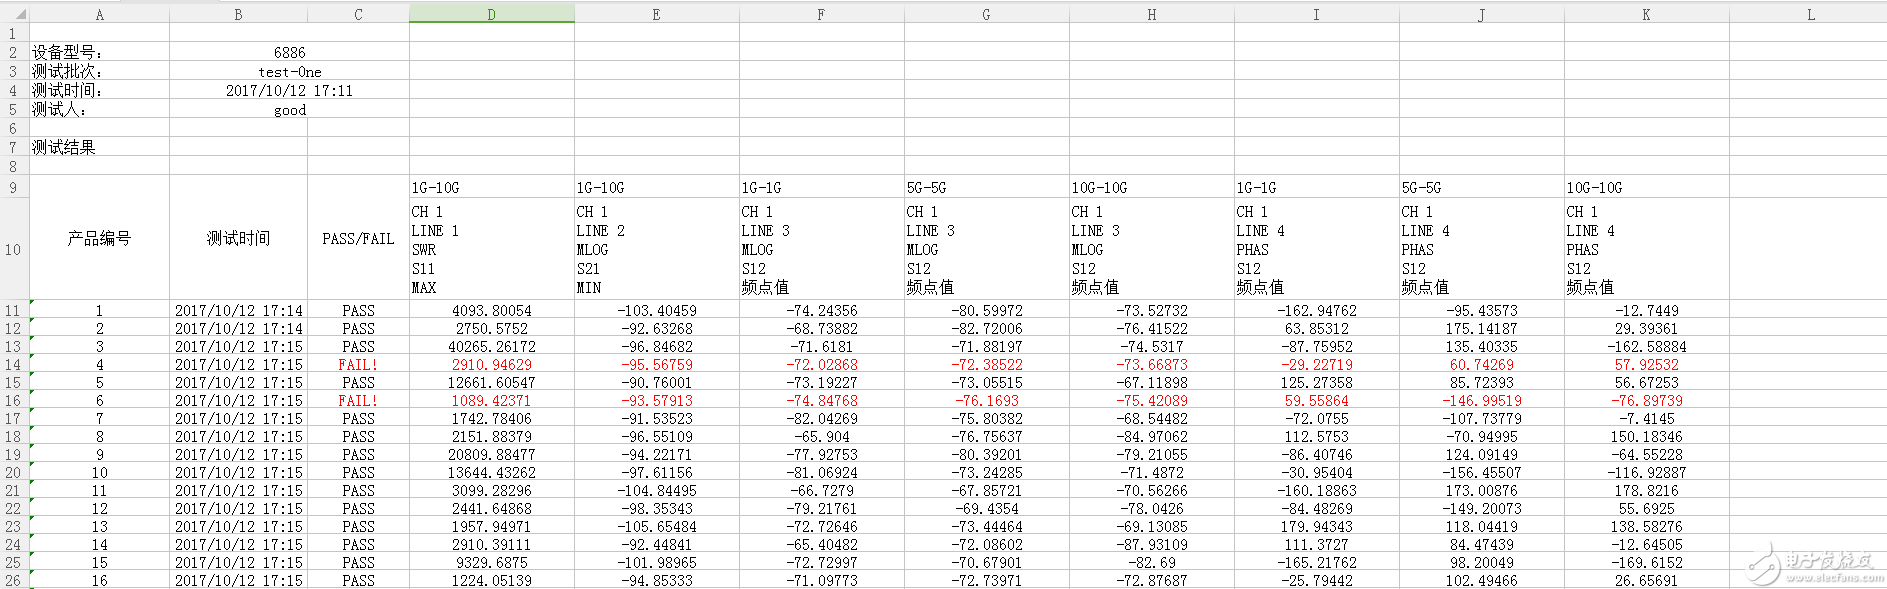Click the first red 'FAIL!' cell, product 4
This screenshot has width=1887, height=589.
tap(358, 365)
